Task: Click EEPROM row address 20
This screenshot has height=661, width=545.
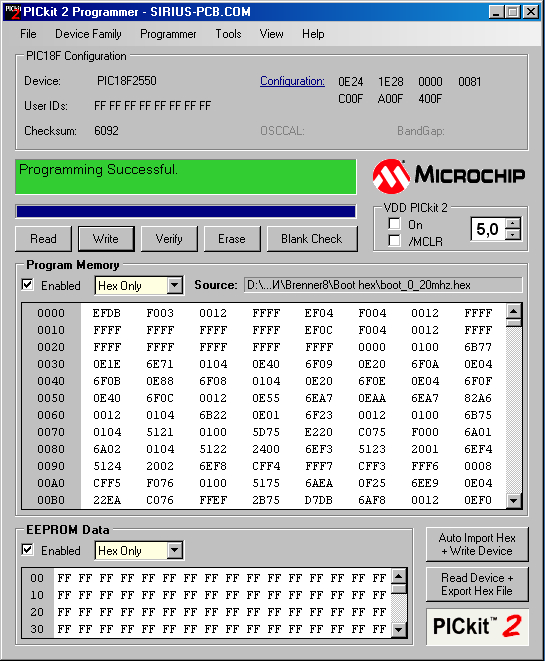Action: click(x=37, y=612)
